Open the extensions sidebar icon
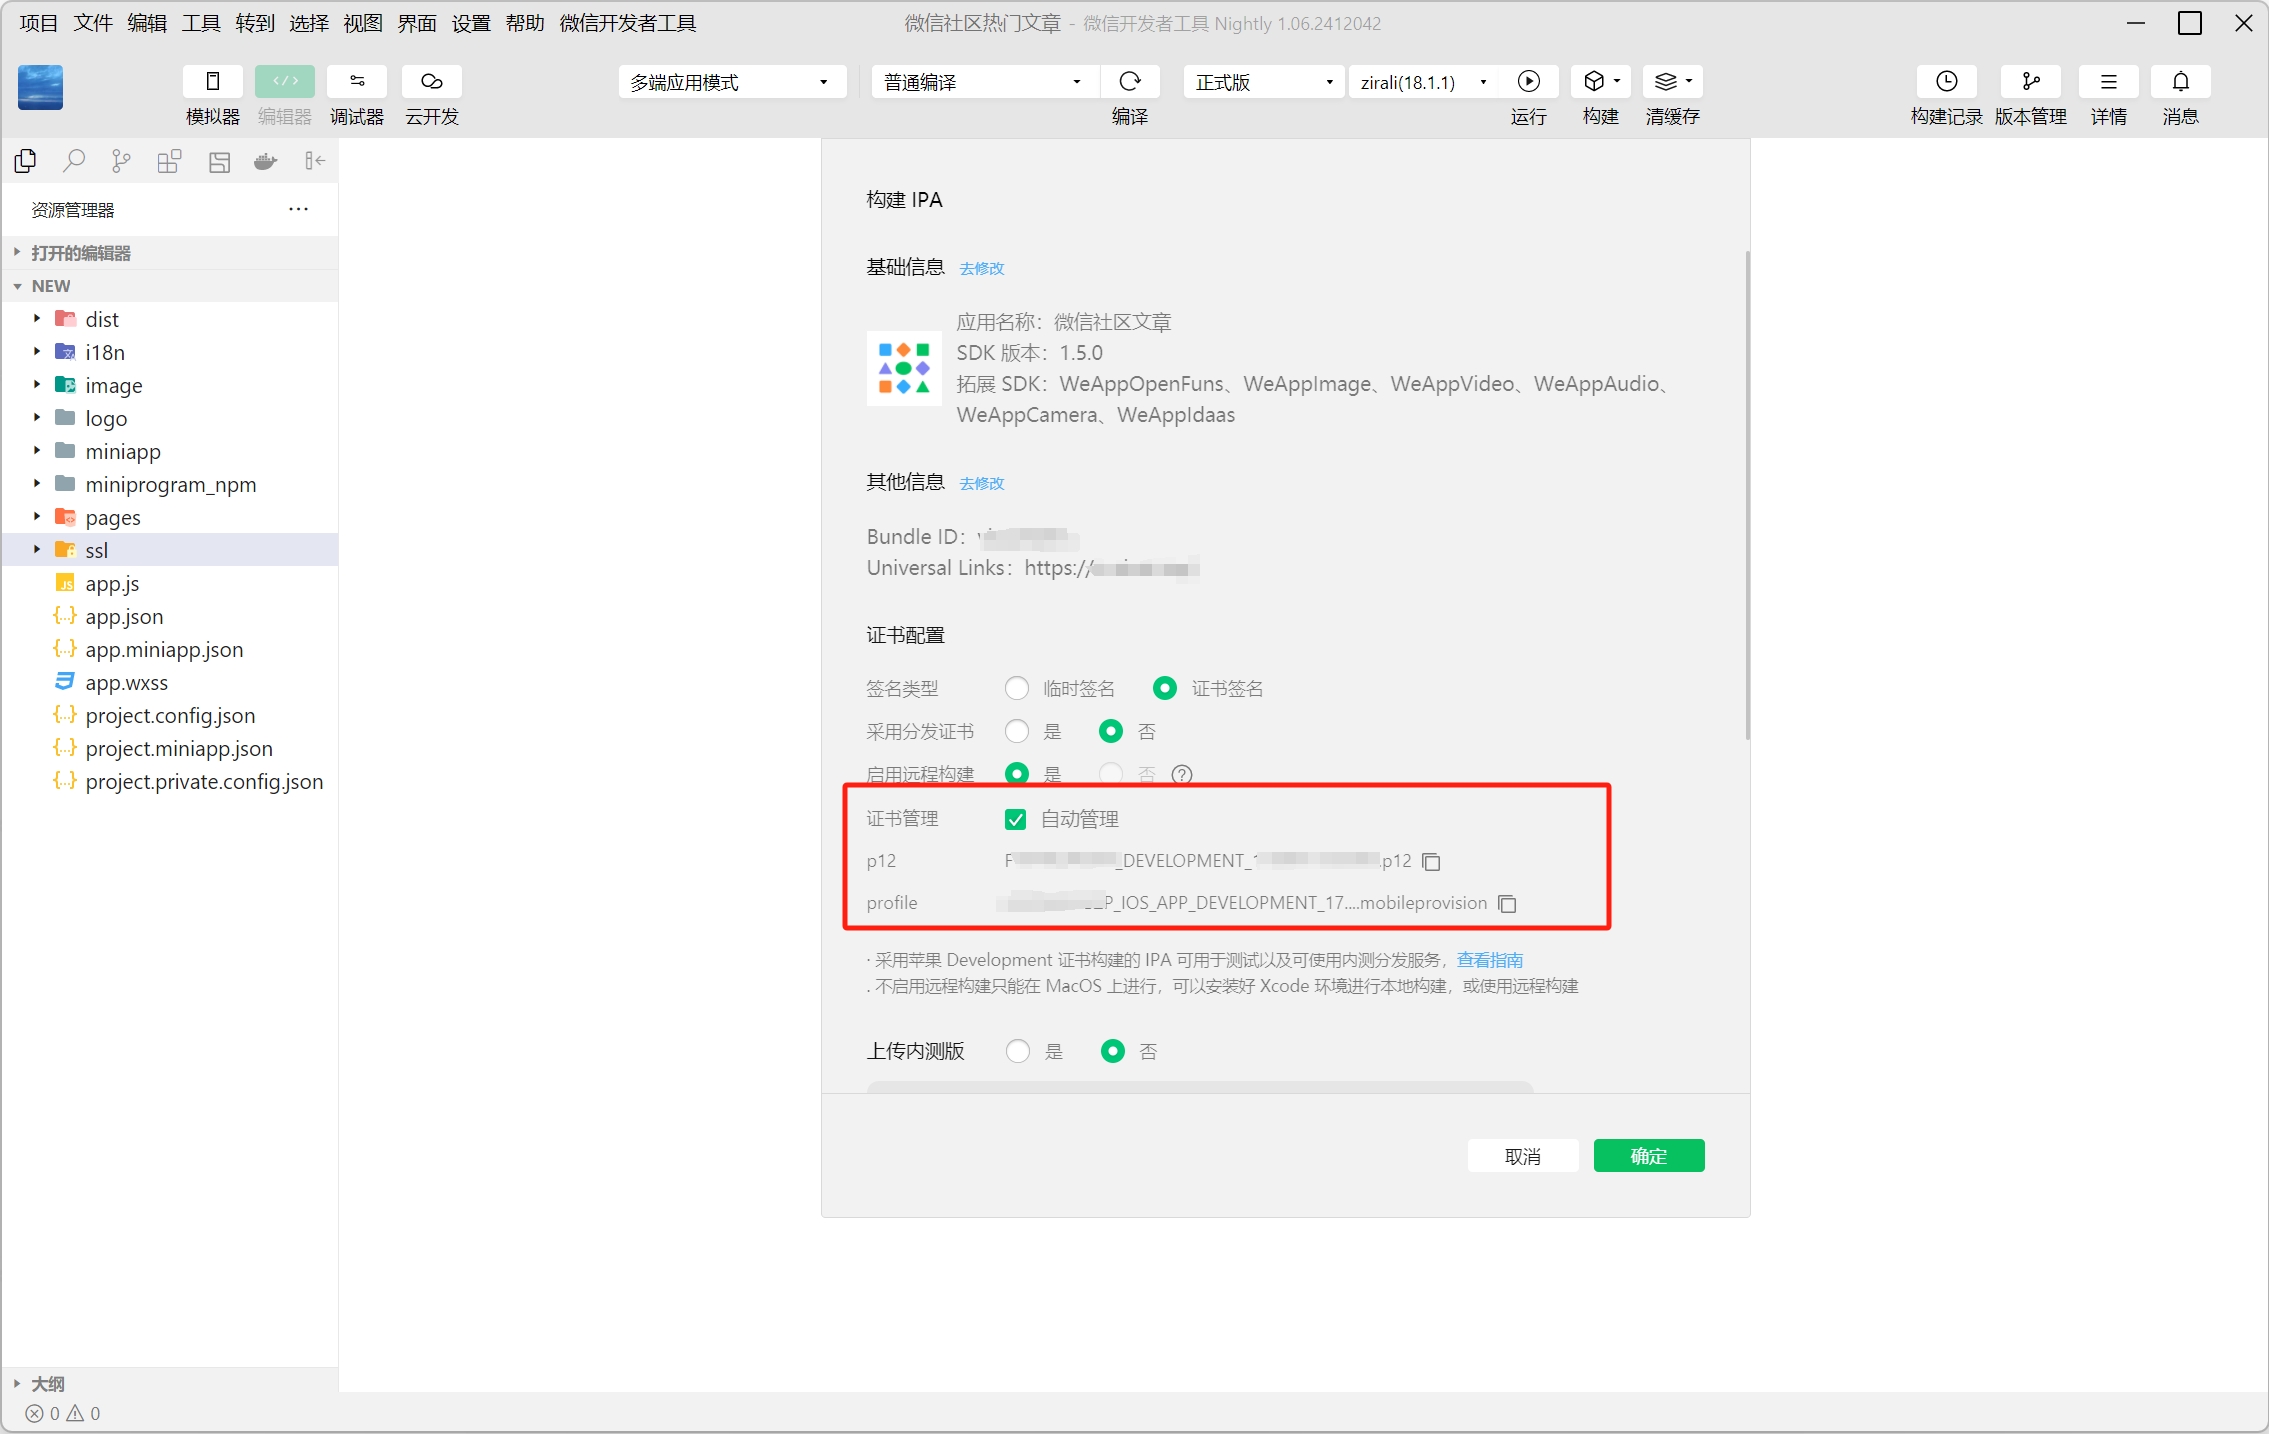 (x=169, y=161)
